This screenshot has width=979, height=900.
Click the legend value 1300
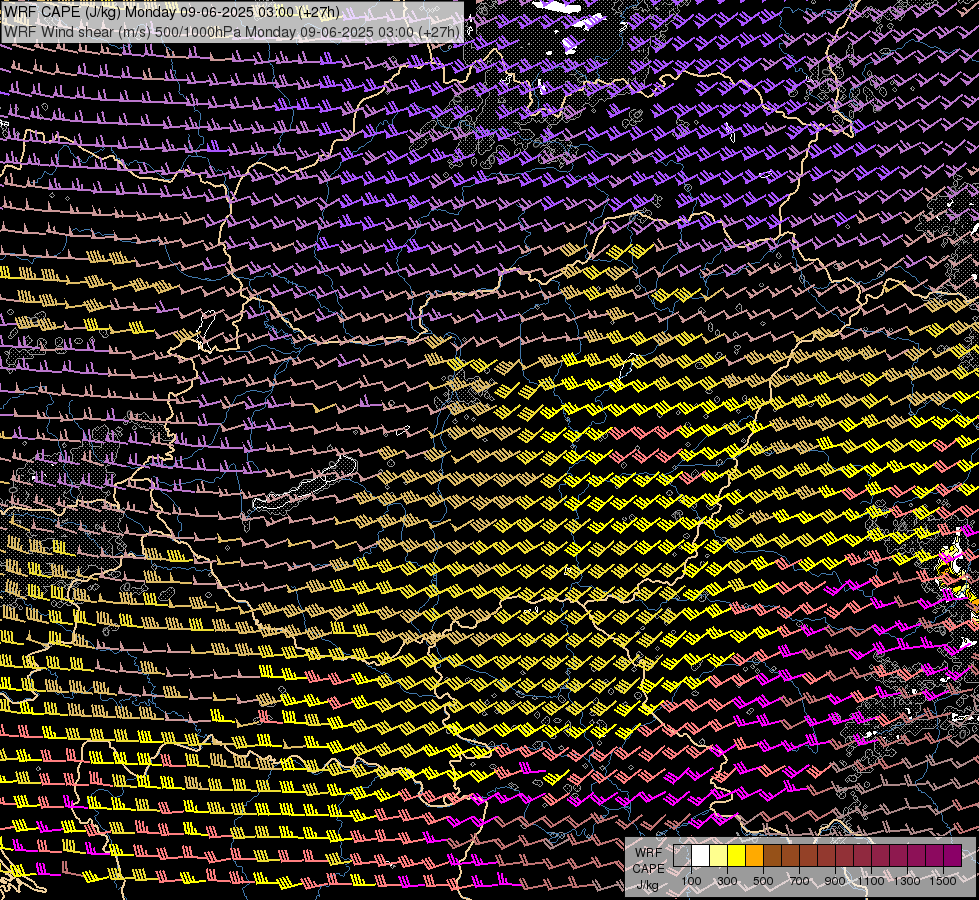907,881
